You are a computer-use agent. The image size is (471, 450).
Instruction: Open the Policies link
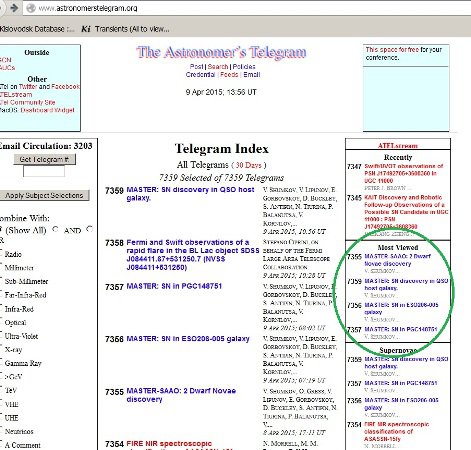244,67
